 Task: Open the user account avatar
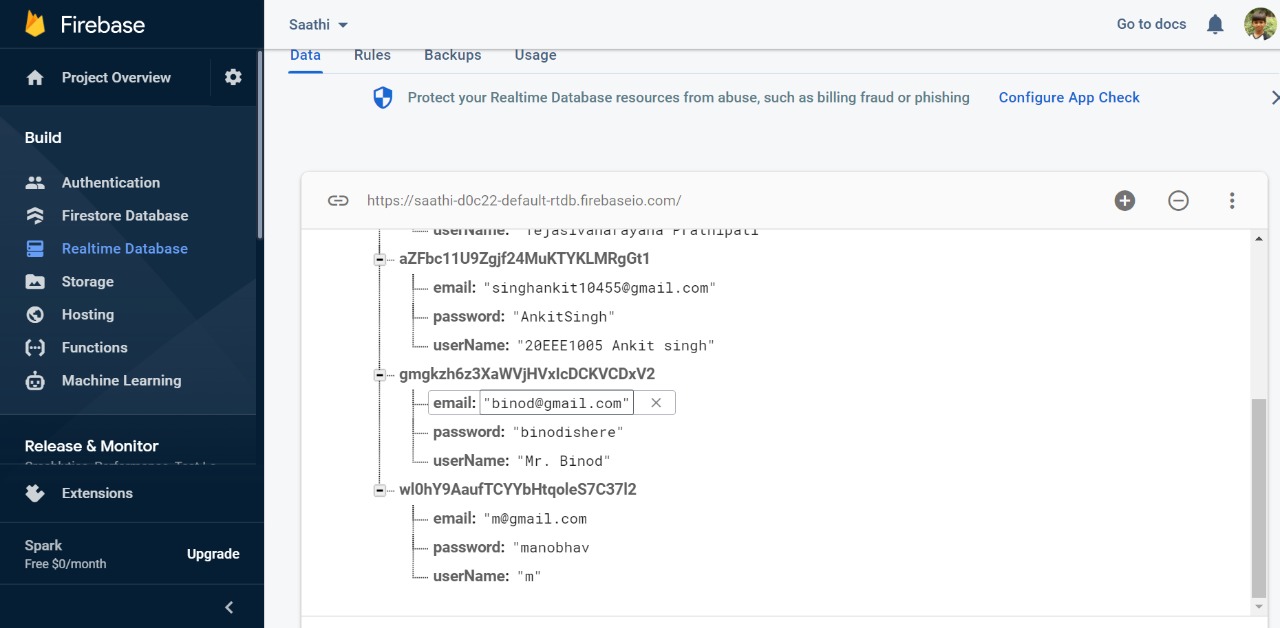pyautogui.click(x=1260, y=24)
